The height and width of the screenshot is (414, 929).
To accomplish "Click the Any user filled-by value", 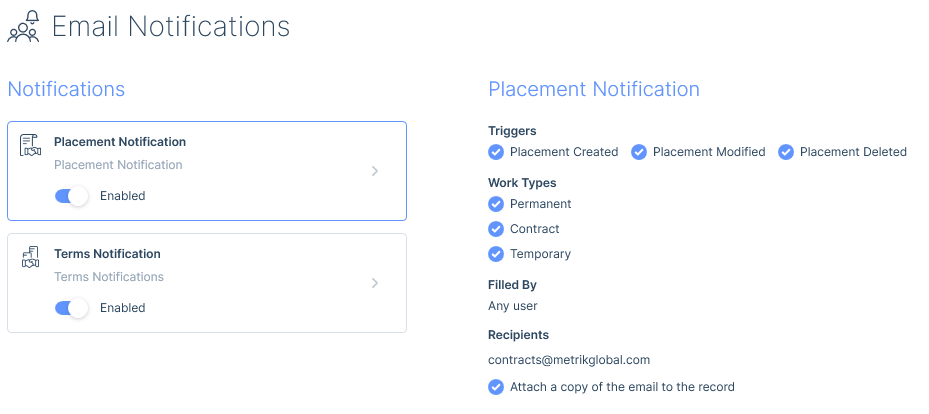I will (512, 306).
